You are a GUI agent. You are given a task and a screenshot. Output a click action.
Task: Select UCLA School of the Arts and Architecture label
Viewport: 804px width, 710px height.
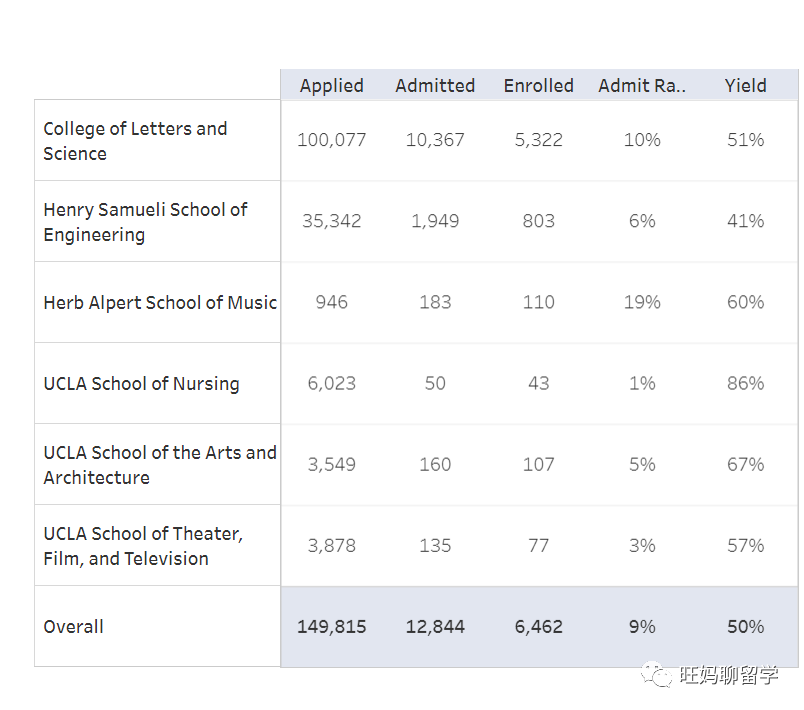pos(160,465)
